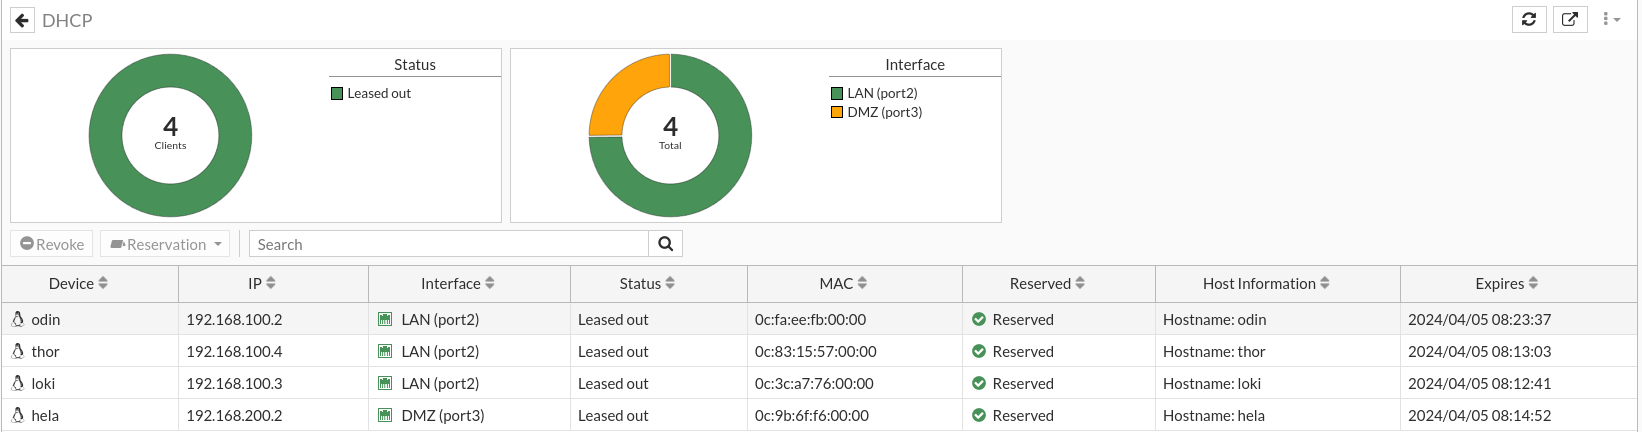Click the search magnifier button
This screenshot has height=432, width=1642.
click(x=666, y=244)
